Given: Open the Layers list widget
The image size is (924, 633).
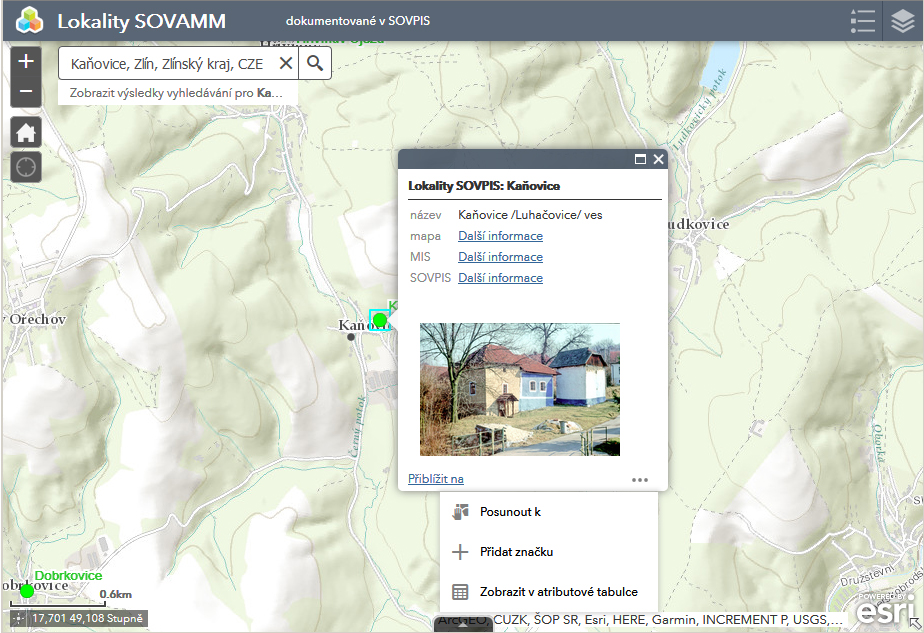Looking at the screenshot, I should click(x=903, y=21).
